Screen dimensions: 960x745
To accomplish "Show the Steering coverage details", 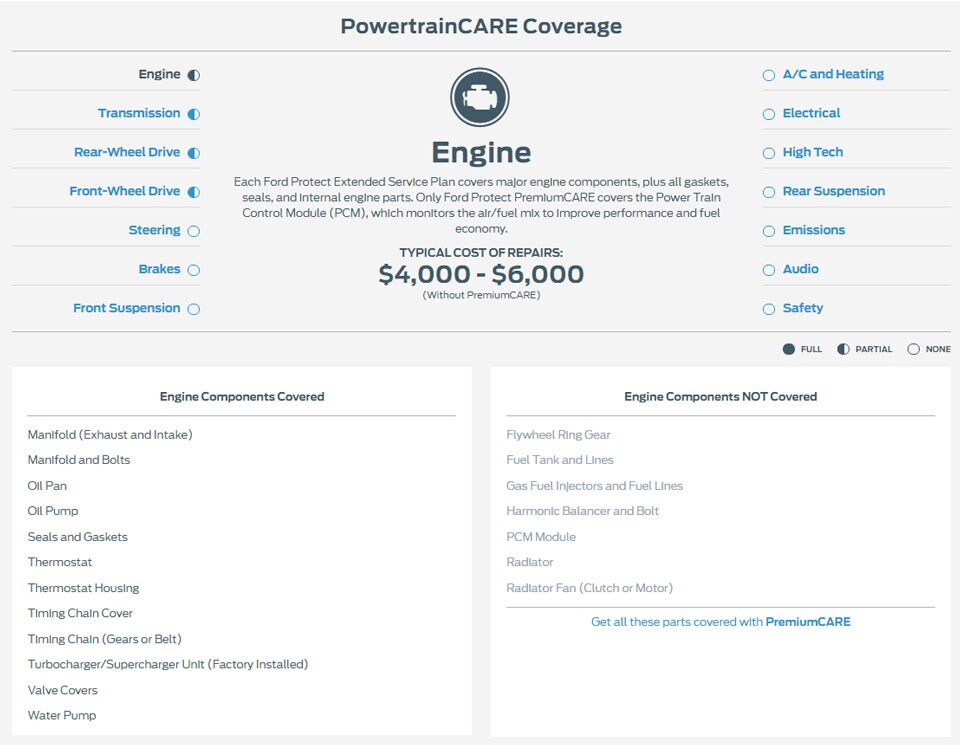I will click(154, 230).
